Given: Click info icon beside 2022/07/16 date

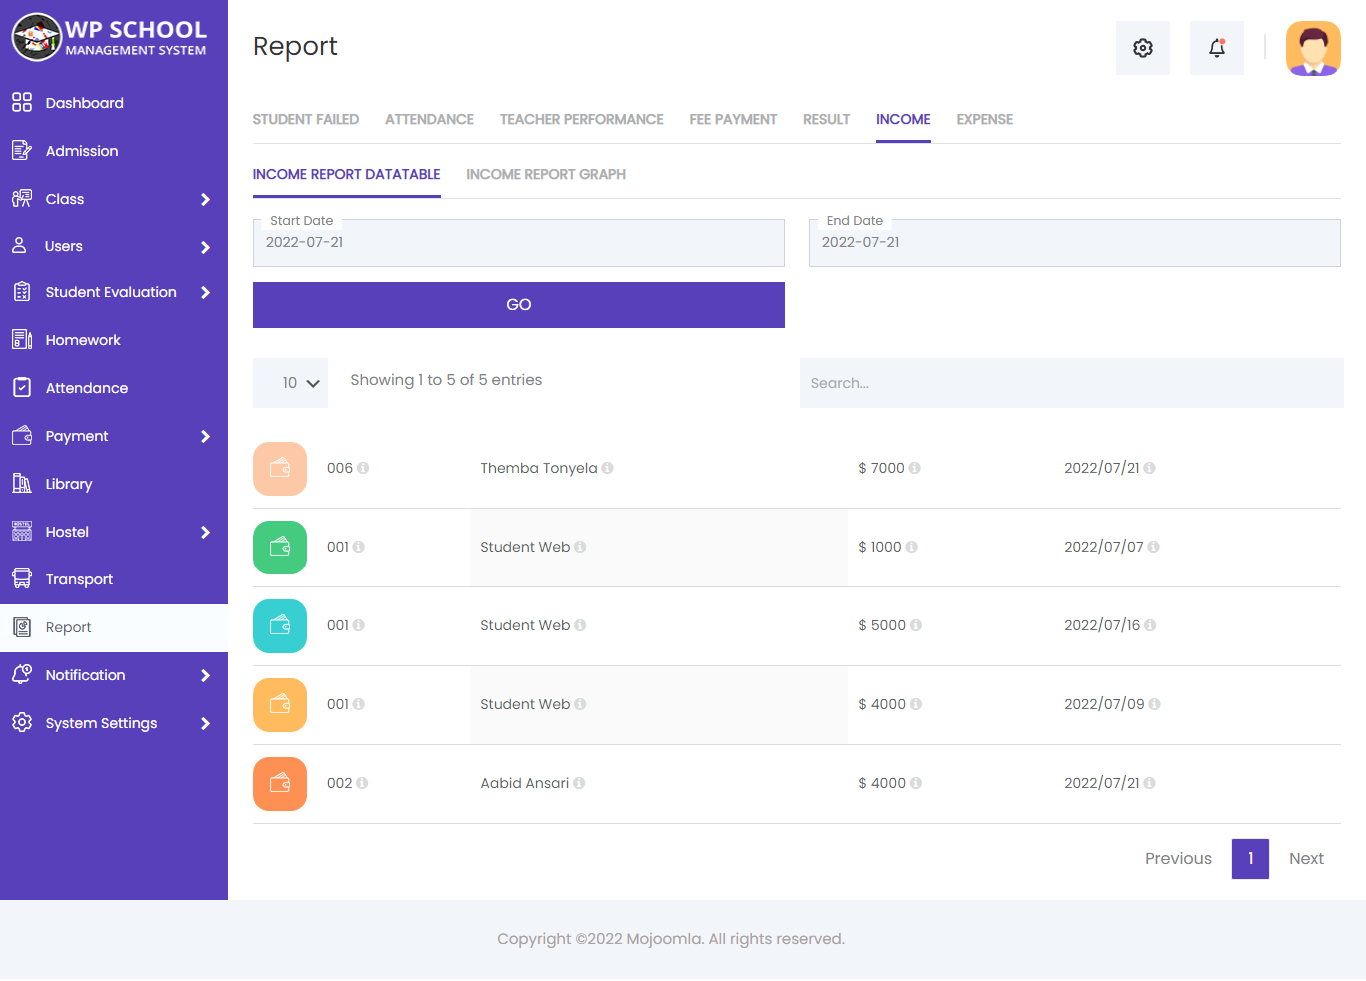Looking at the screenshot, I should tap(1150, 625).
